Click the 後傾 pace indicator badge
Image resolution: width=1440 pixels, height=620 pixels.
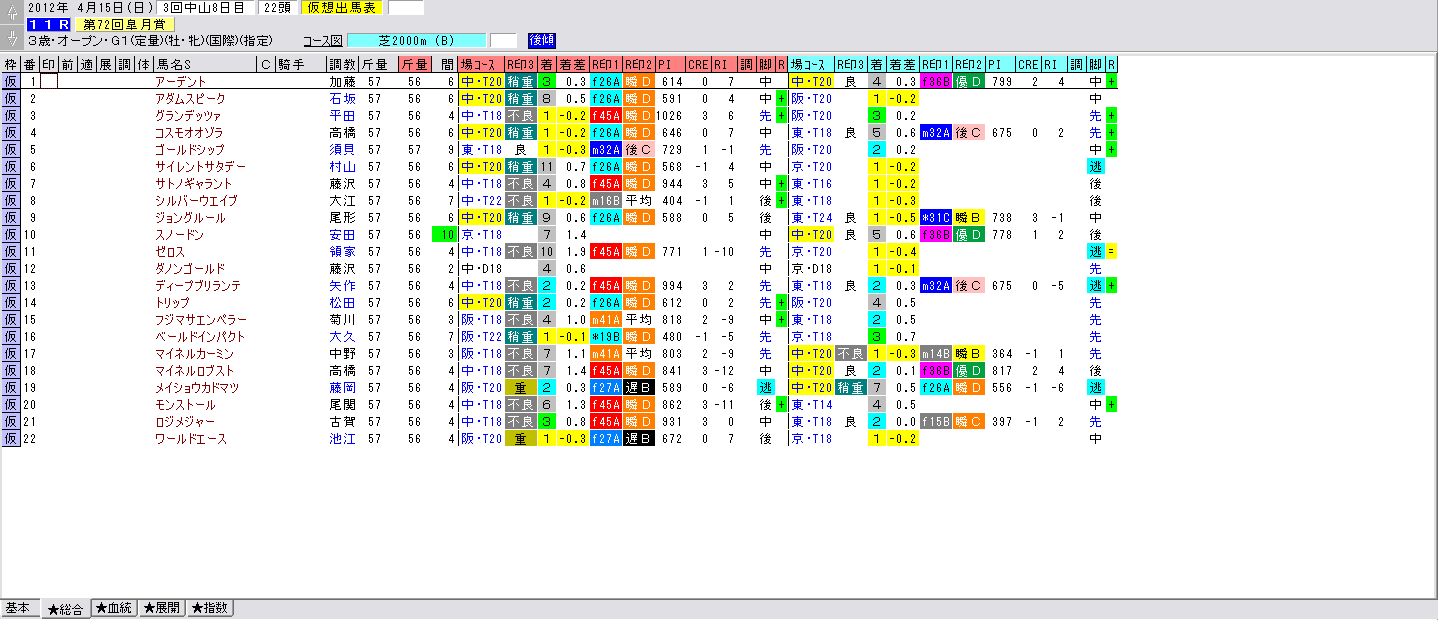(x=541, y=40)
